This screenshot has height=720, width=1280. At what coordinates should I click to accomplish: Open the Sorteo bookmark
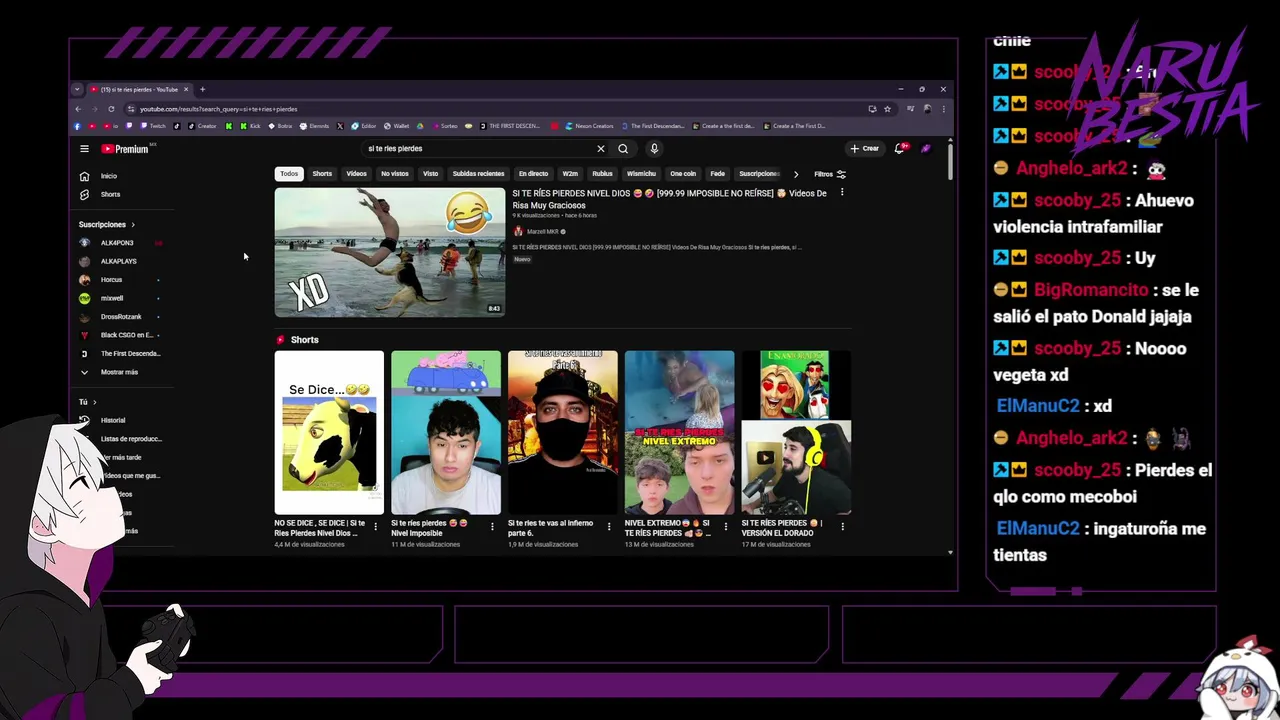(445, 126)
